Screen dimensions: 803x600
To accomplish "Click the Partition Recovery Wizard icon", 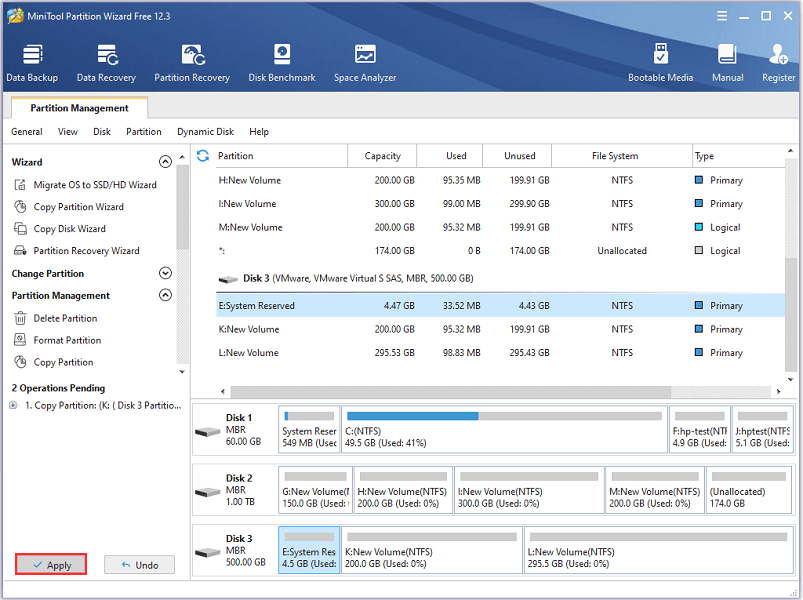I will [x=20, y=251].
